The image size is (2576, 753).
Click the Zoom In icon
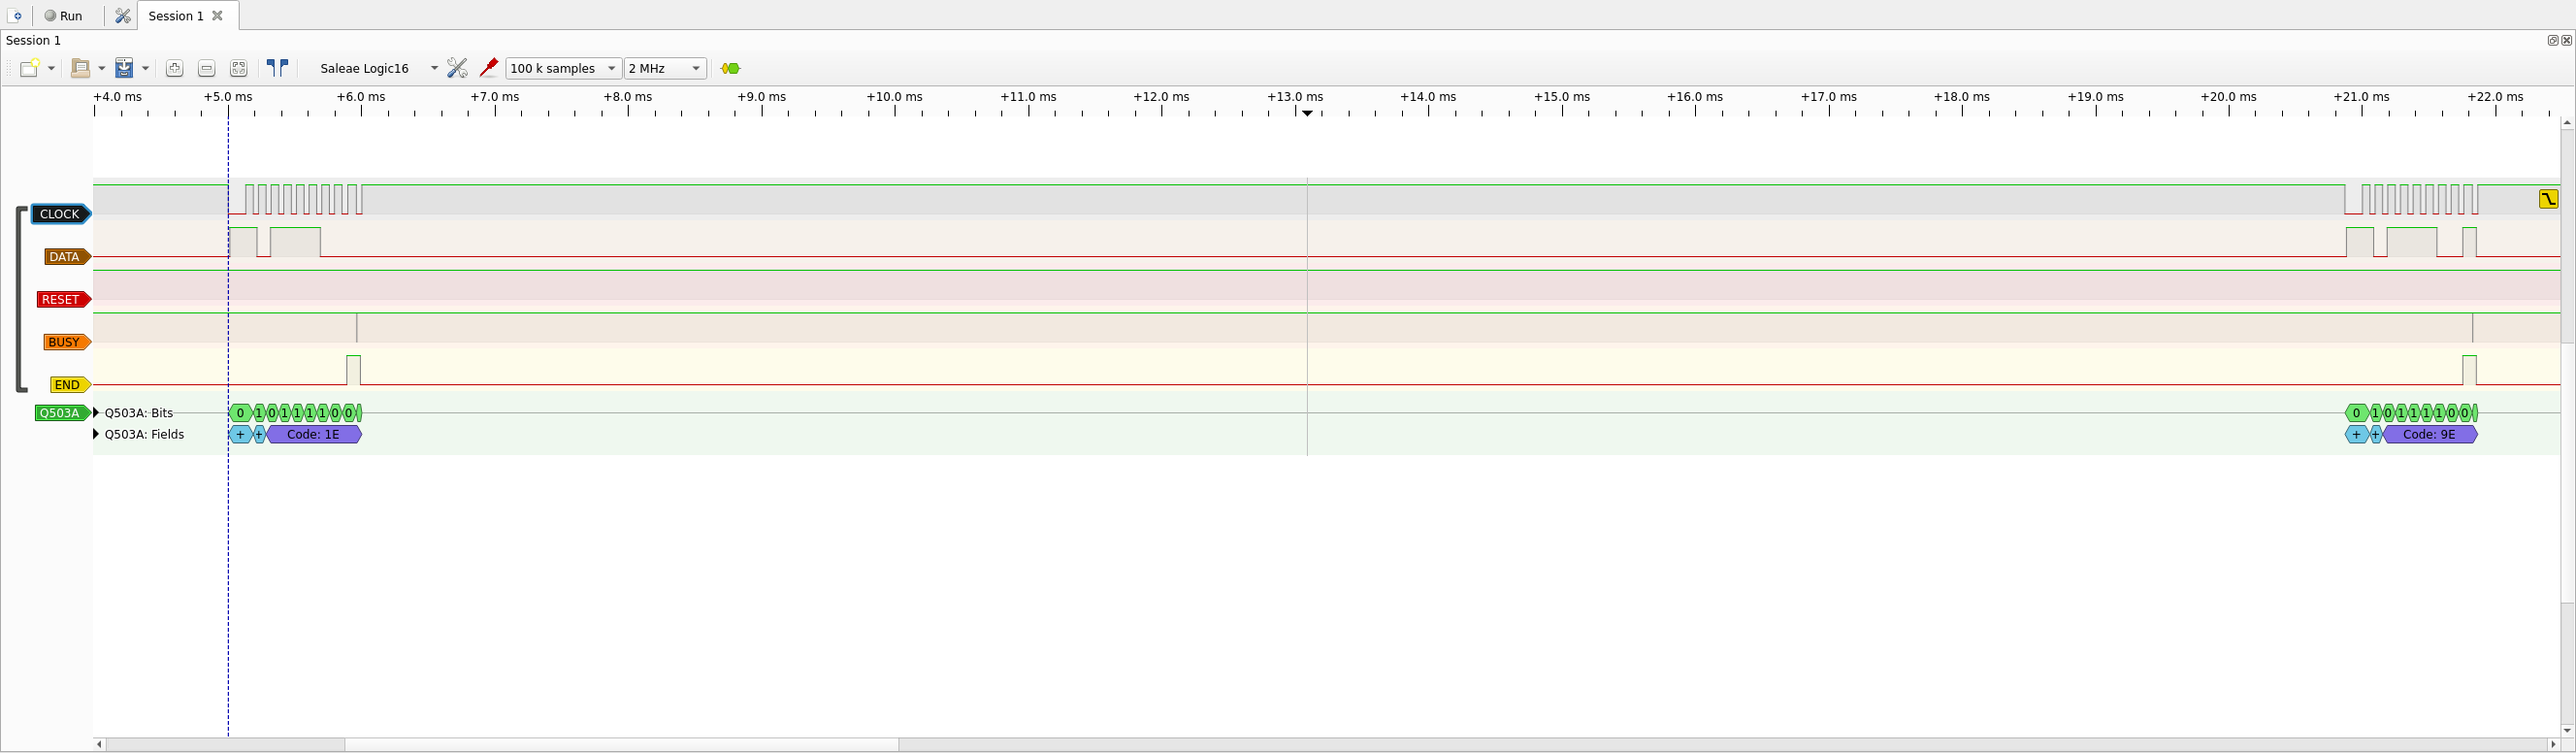[174, 68]
